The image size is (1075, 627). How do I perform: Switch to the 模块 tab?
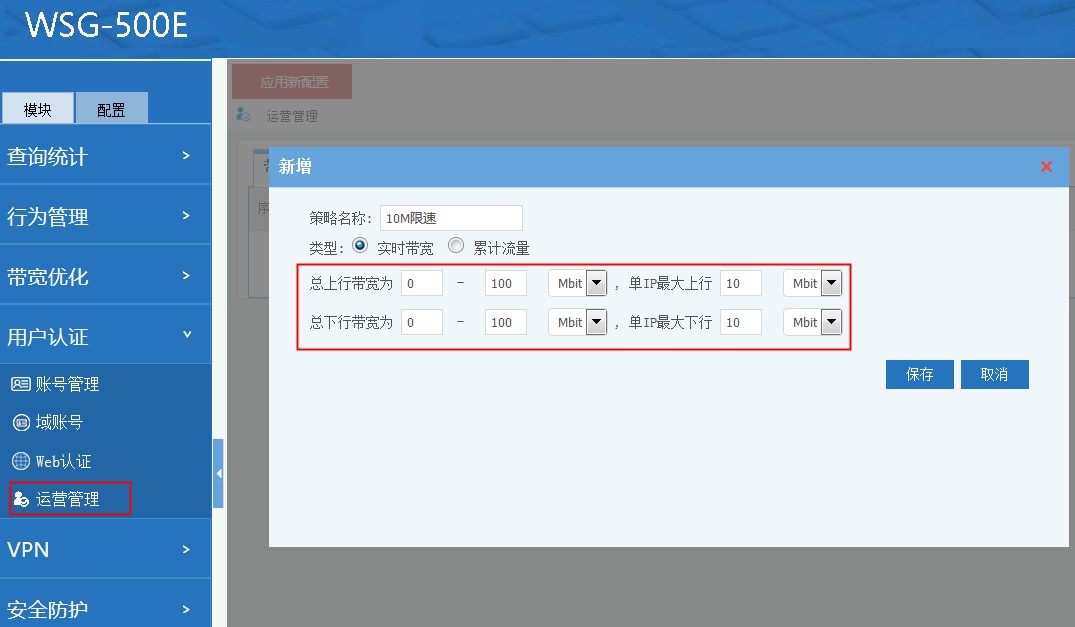[38, 109]
